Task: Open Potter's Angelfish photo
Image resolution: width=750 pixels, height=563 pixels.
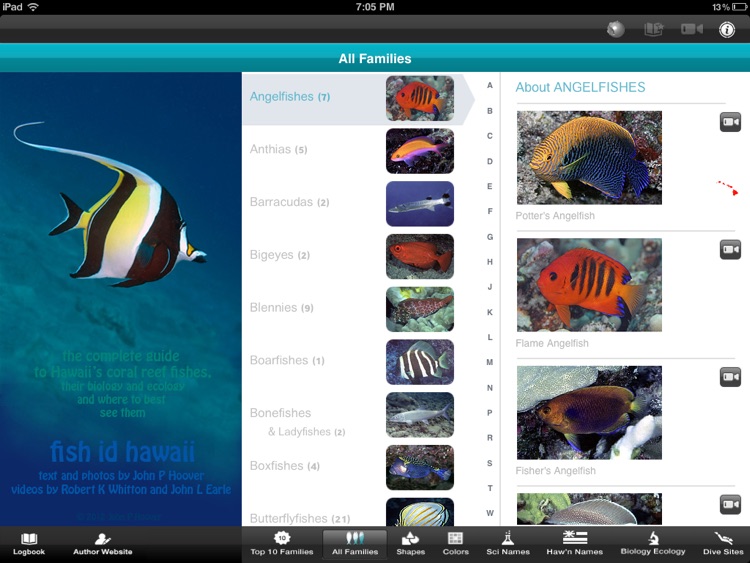Action: [x=589, y=158]
